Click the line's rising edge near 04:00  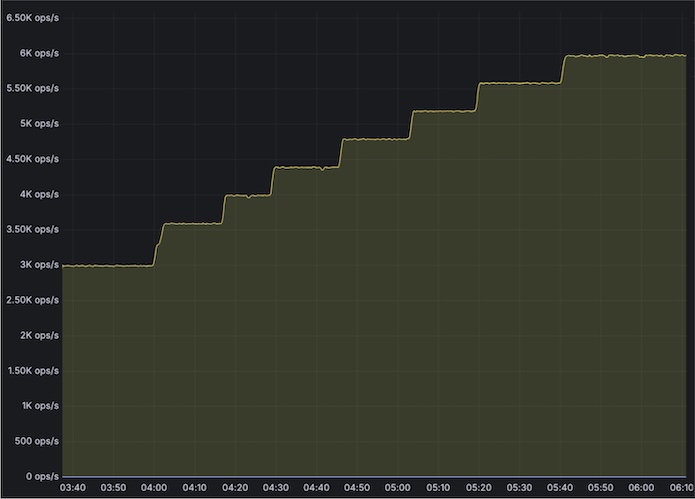coord(157,245)
